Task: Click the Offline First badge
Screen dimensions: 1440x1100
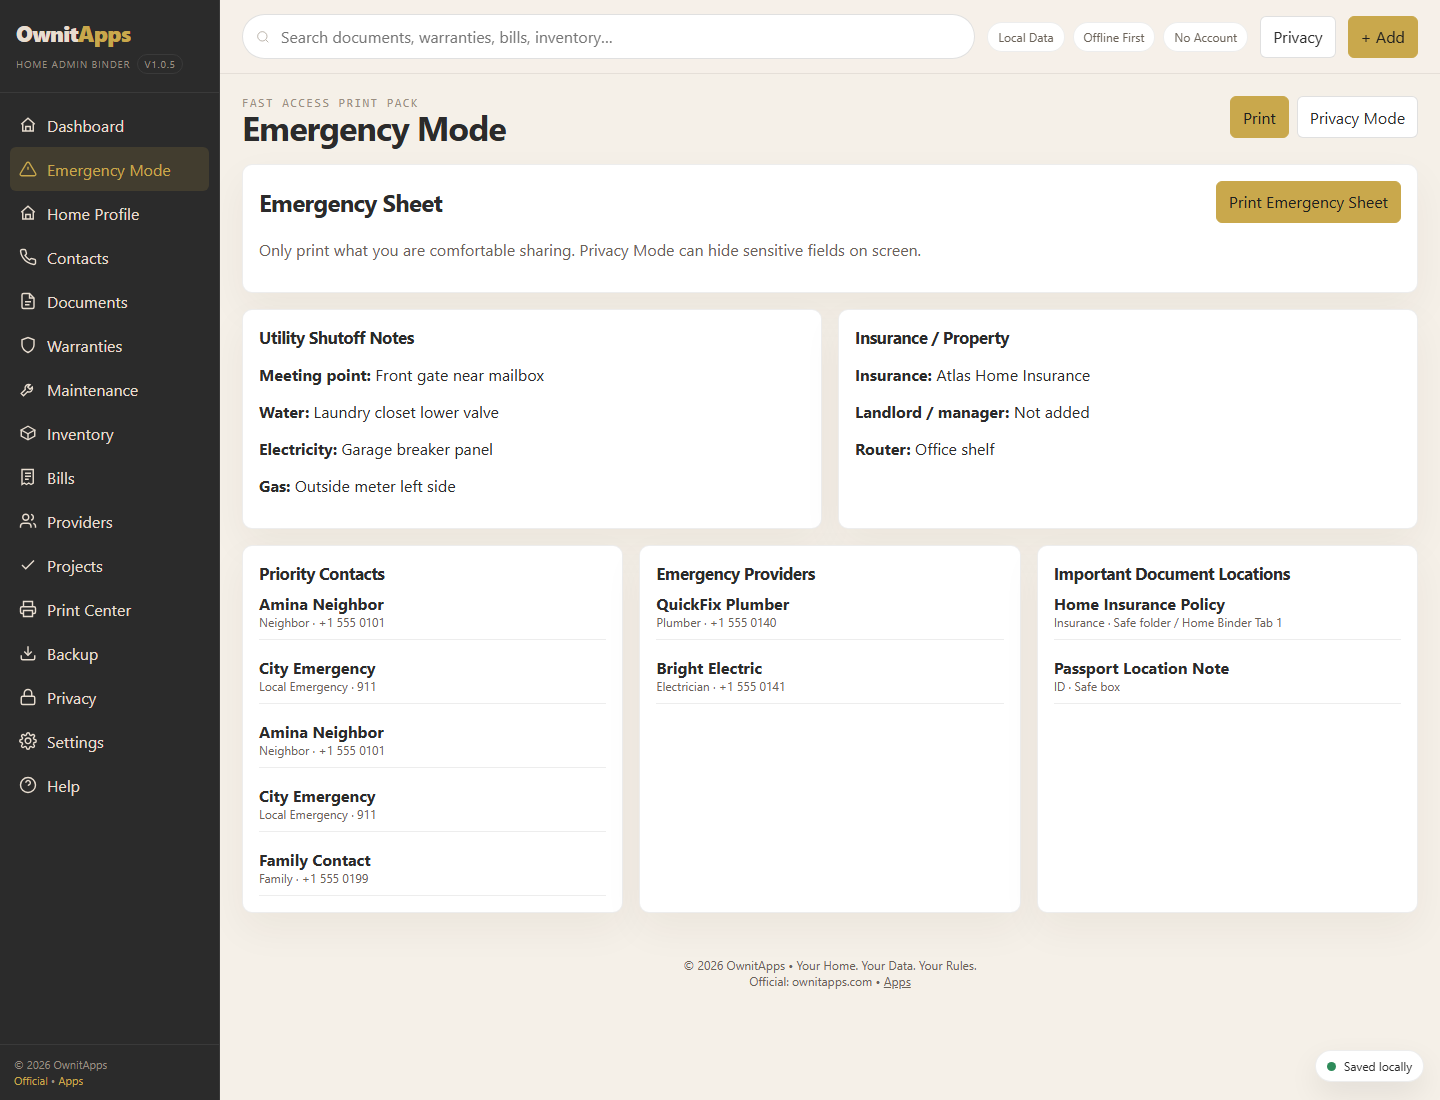Action: pos(1113,37)
